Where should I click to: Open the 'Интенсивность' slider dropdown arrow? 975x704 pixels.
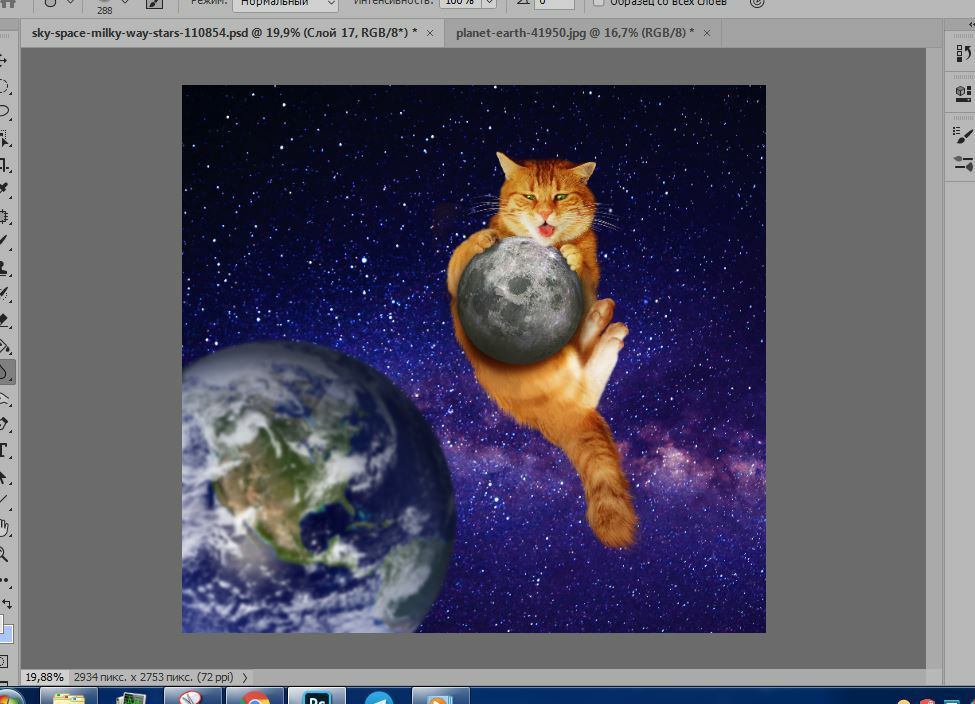tap(489, 3)
